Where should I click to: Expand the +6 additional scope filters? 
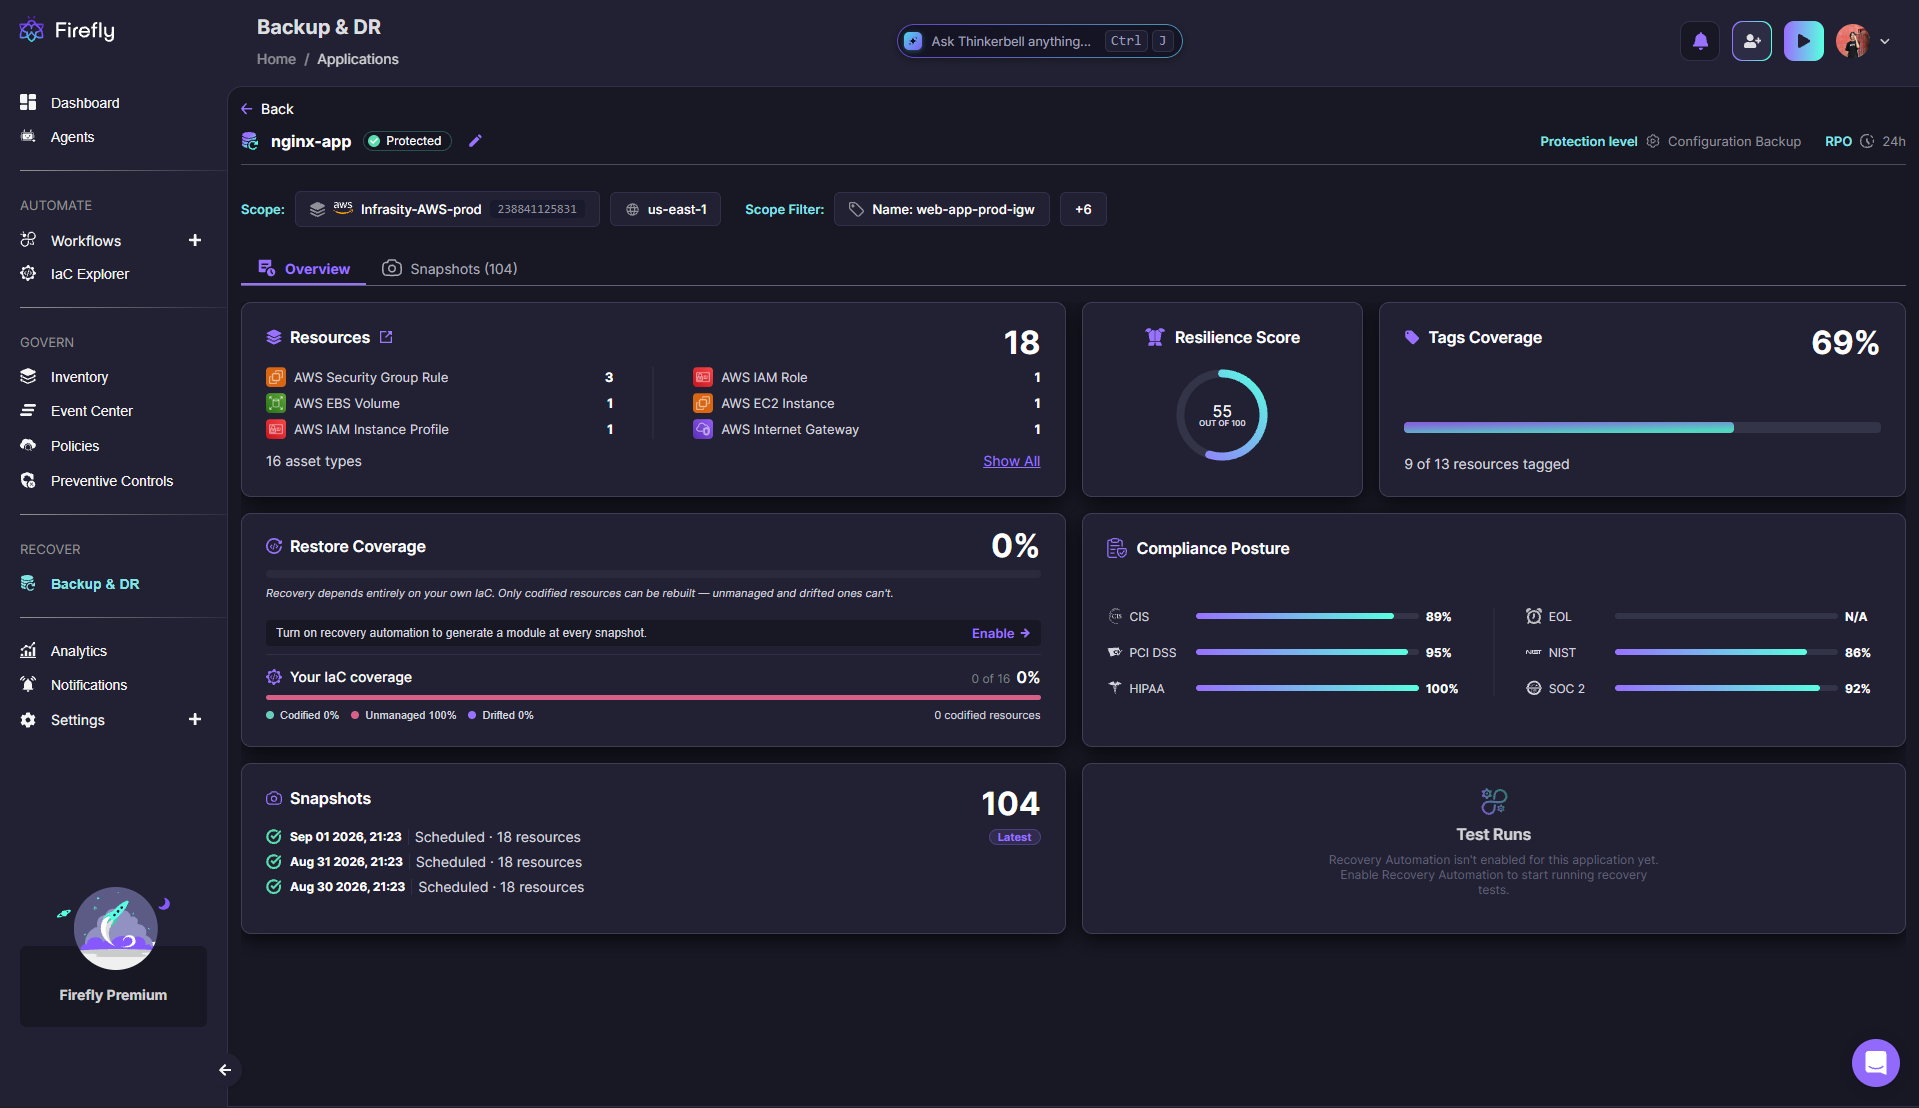tap(1083, 209)
